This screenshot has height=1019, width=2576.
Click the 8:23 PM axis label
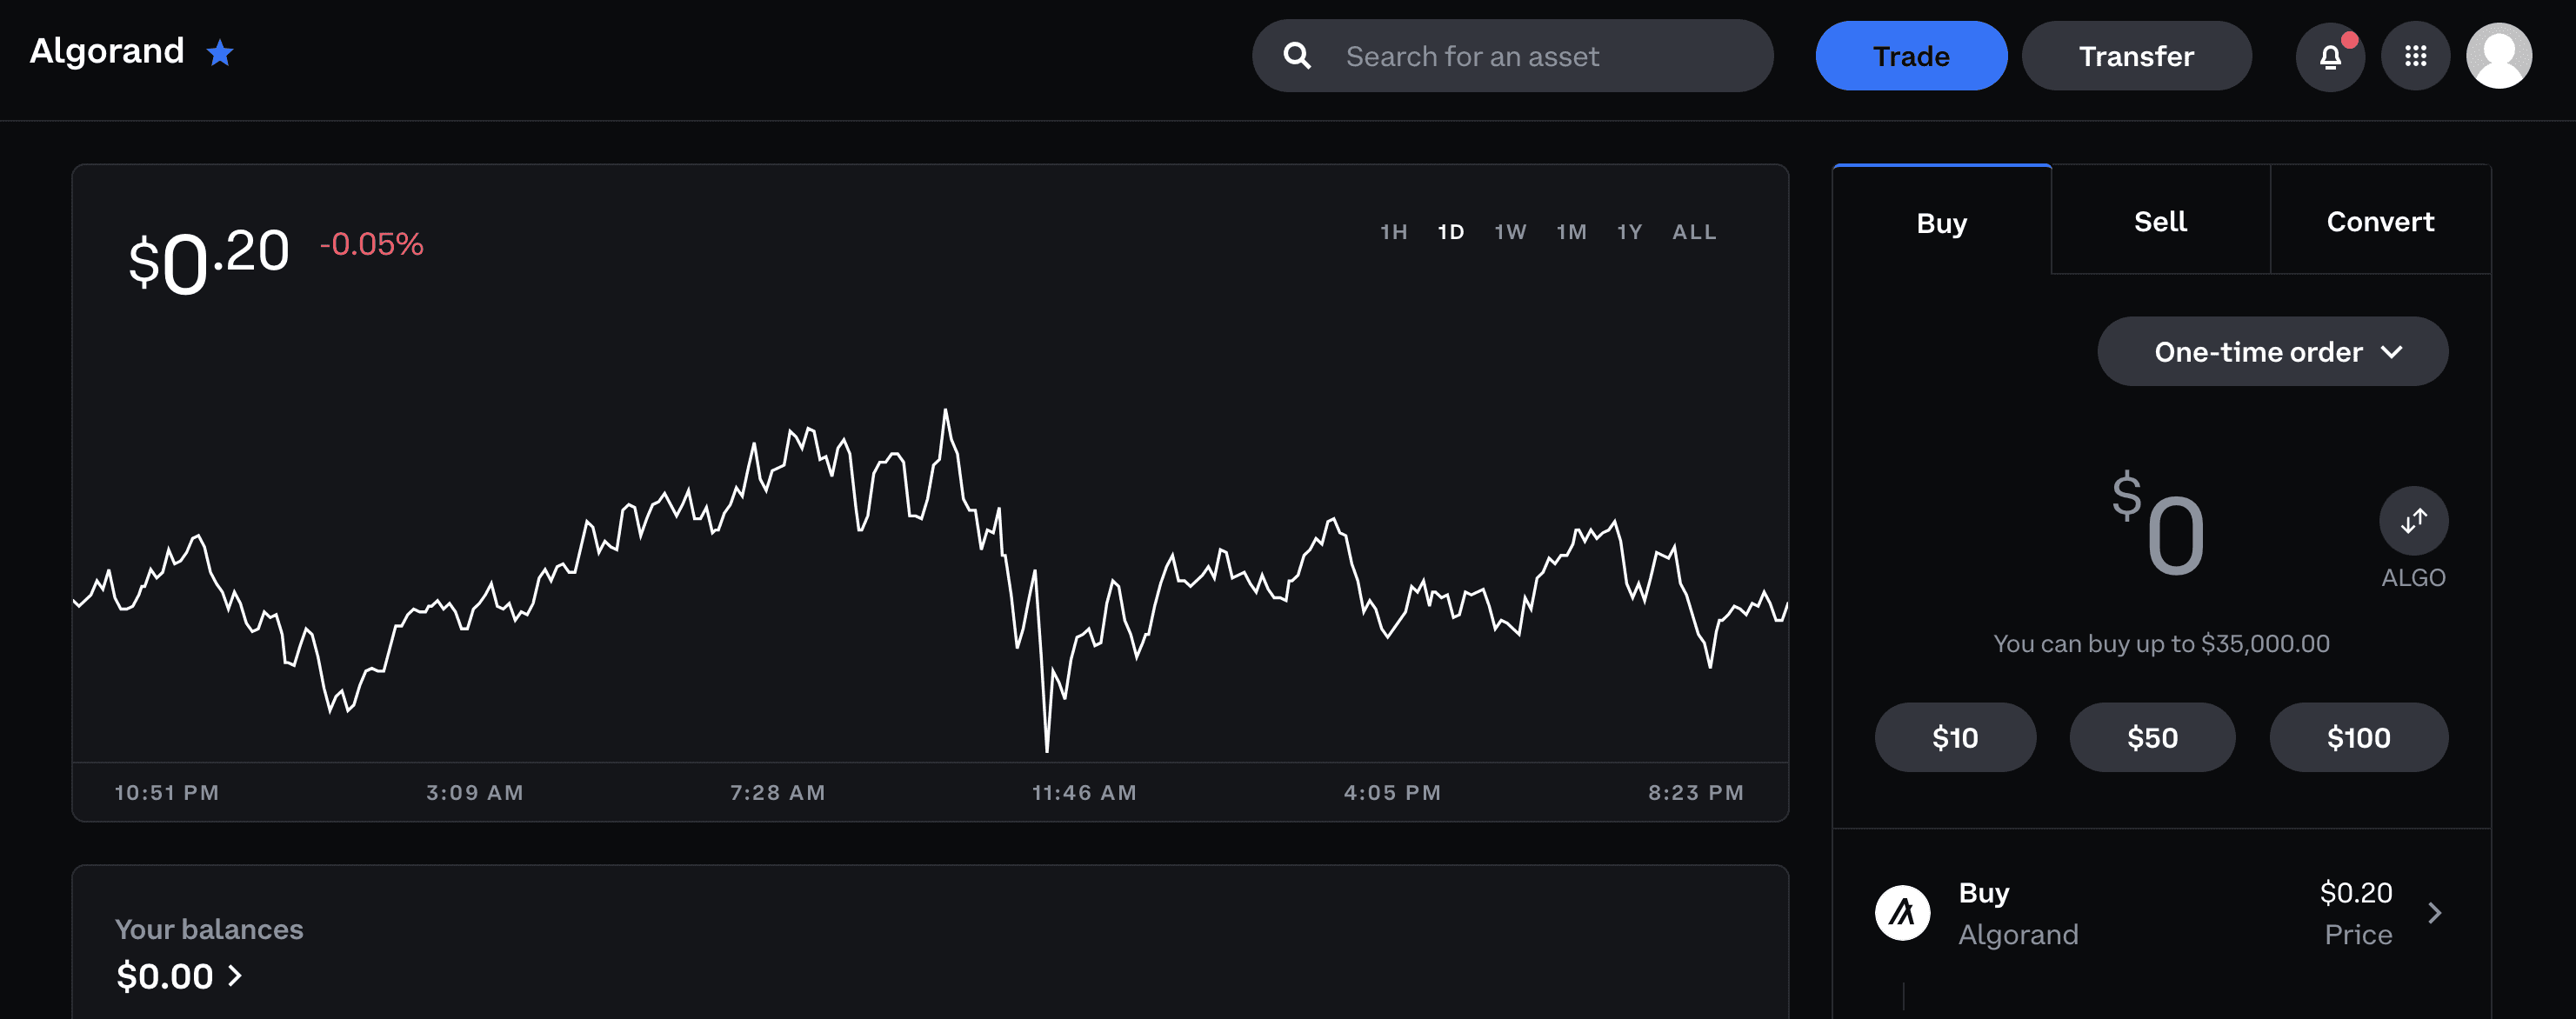click(1697, 793)
